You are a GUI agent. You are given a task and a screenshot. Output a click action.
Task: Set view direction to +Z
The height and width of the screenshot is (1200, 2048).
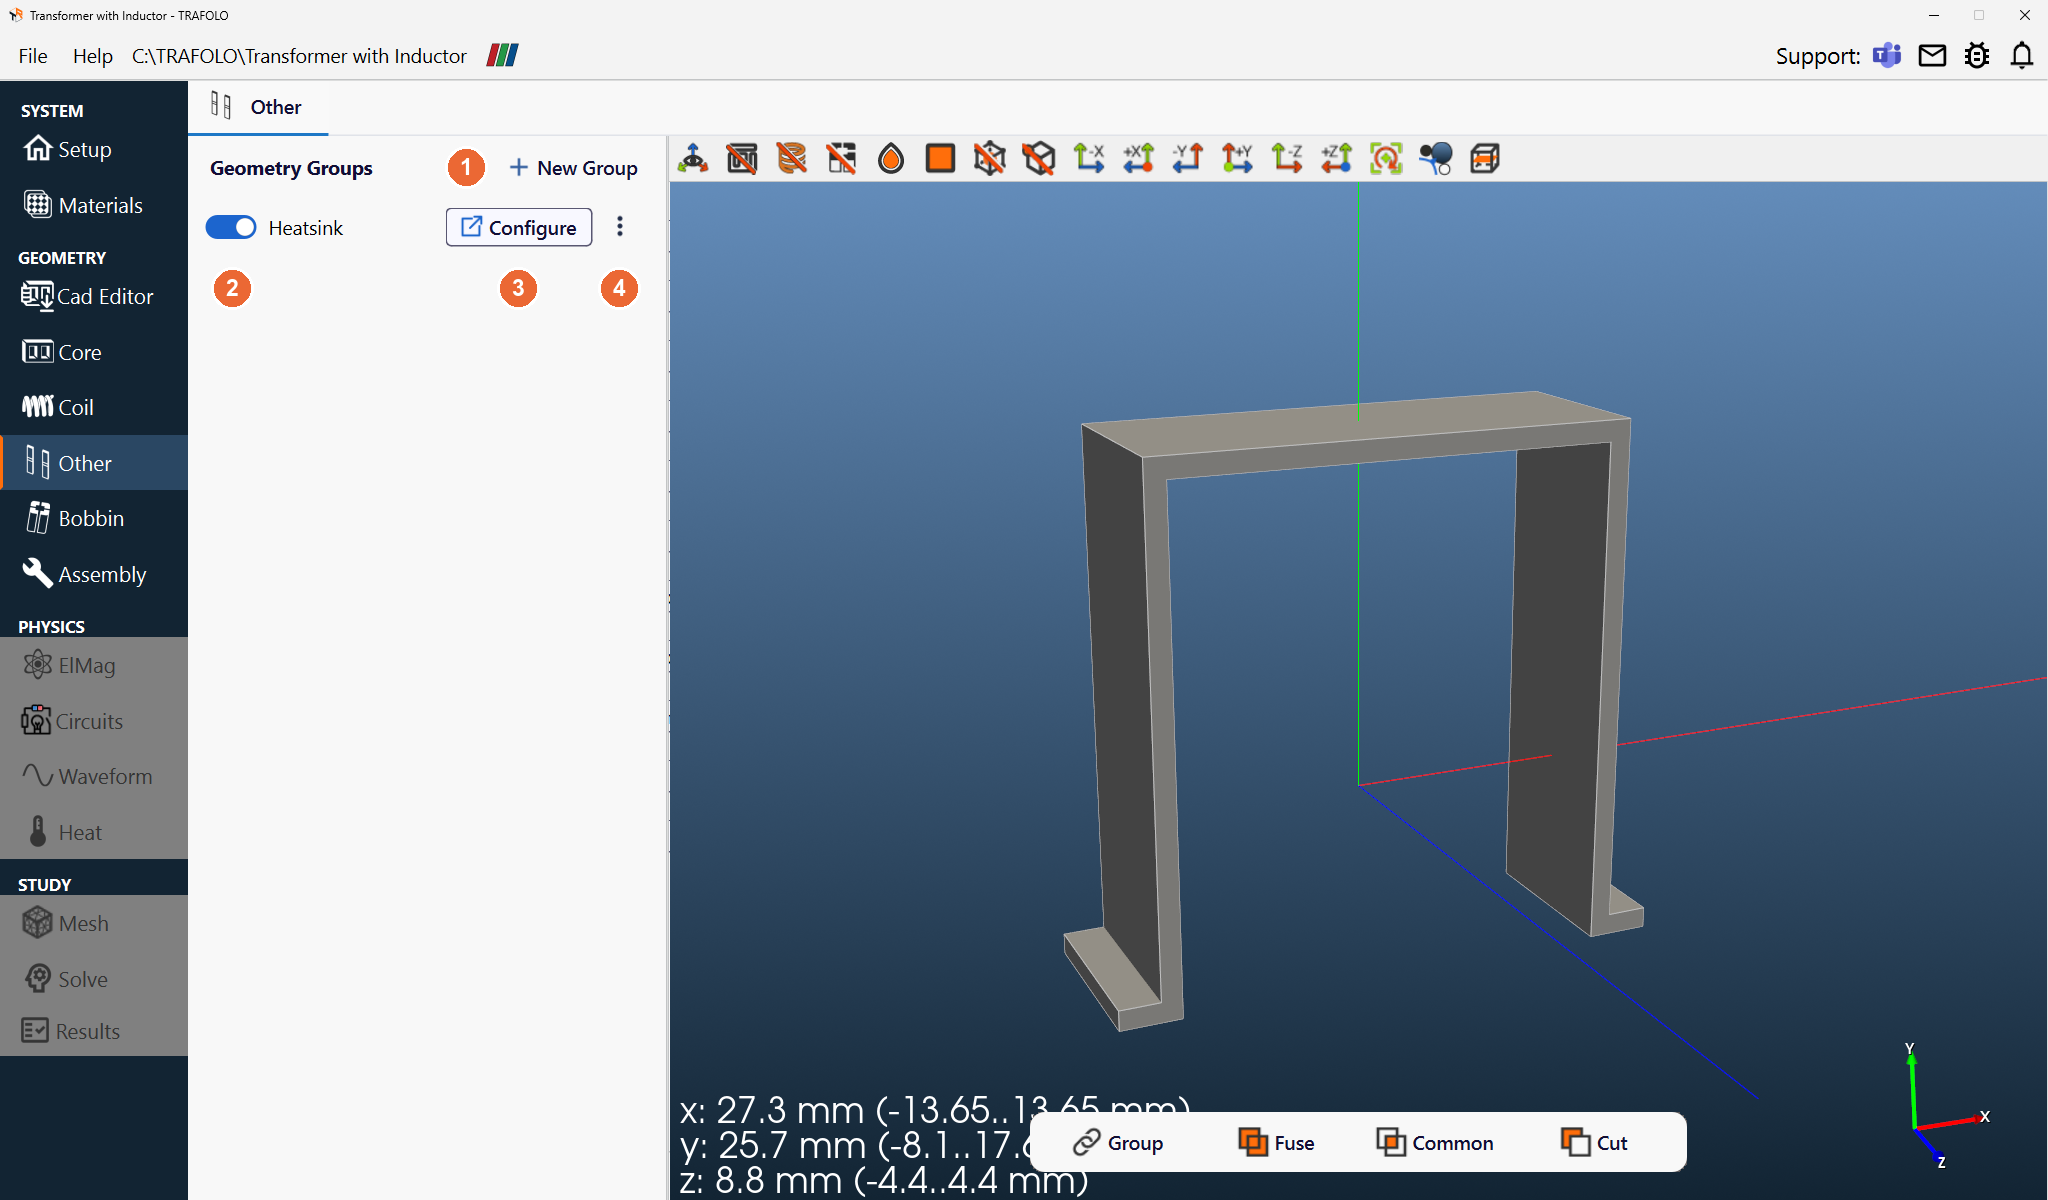pos(1336,158)
